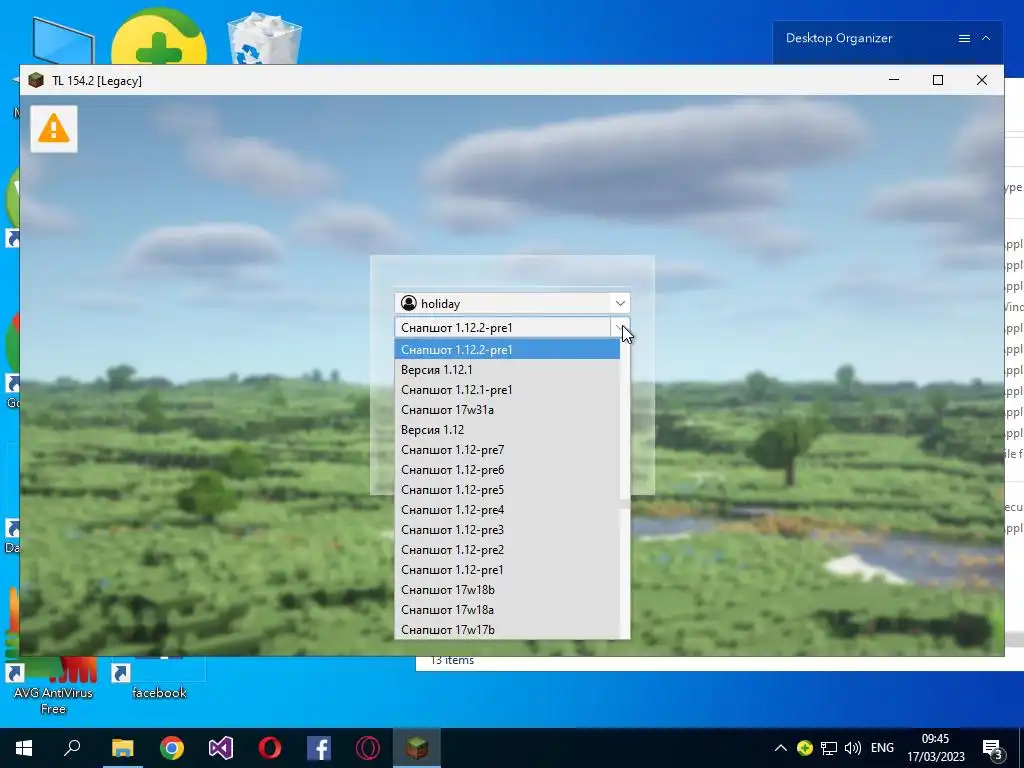
Task: Click green plus tray icon
Action: click(805, 748)
